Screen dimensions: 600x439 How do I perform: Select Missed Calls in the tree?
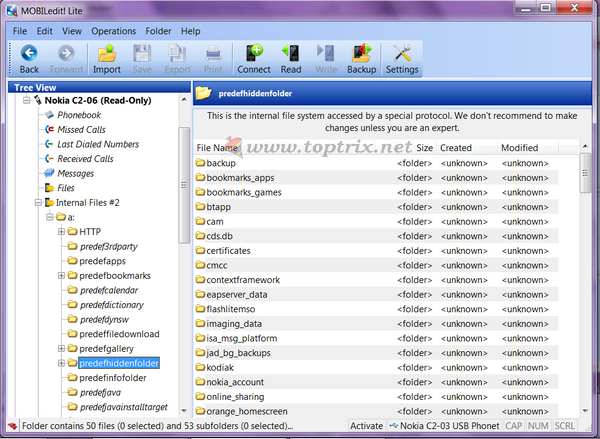[81, 129]
